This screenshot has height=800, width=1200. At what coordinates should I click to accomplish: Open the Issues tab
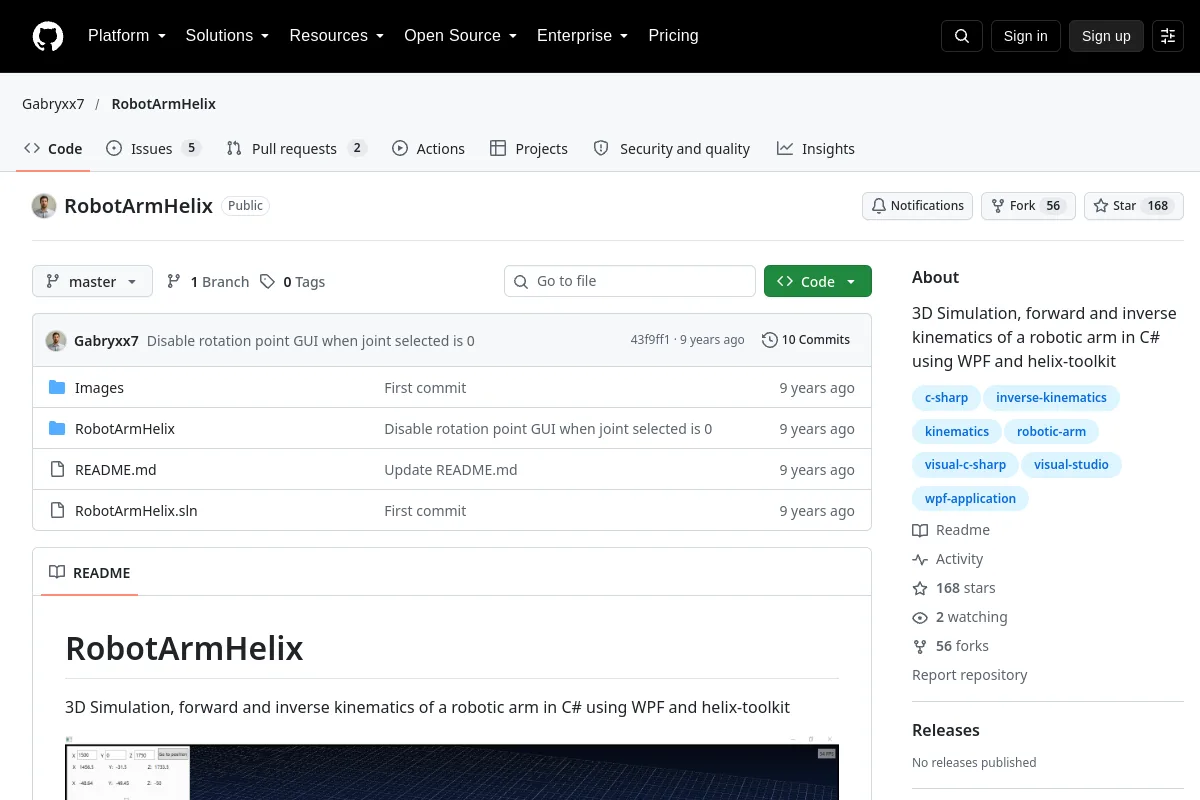pyautogui.click(x=153, y=149)
